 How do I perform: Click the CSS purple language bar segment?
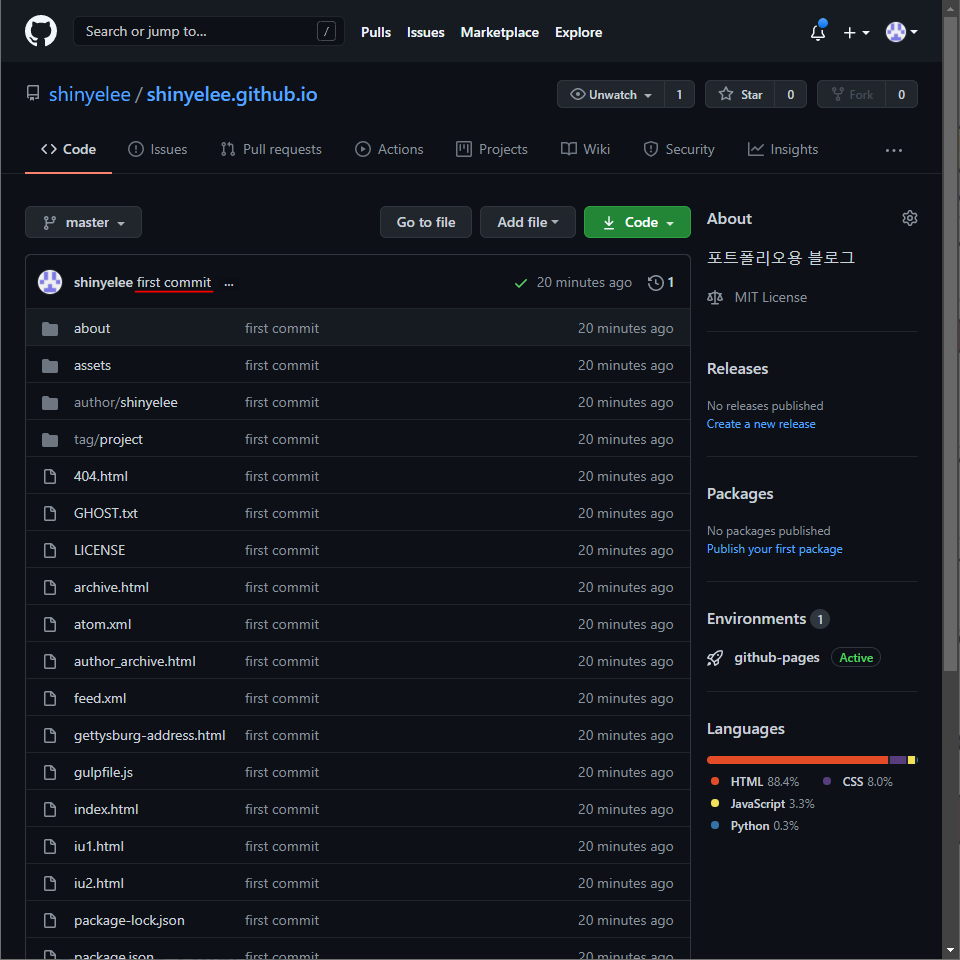898,760
